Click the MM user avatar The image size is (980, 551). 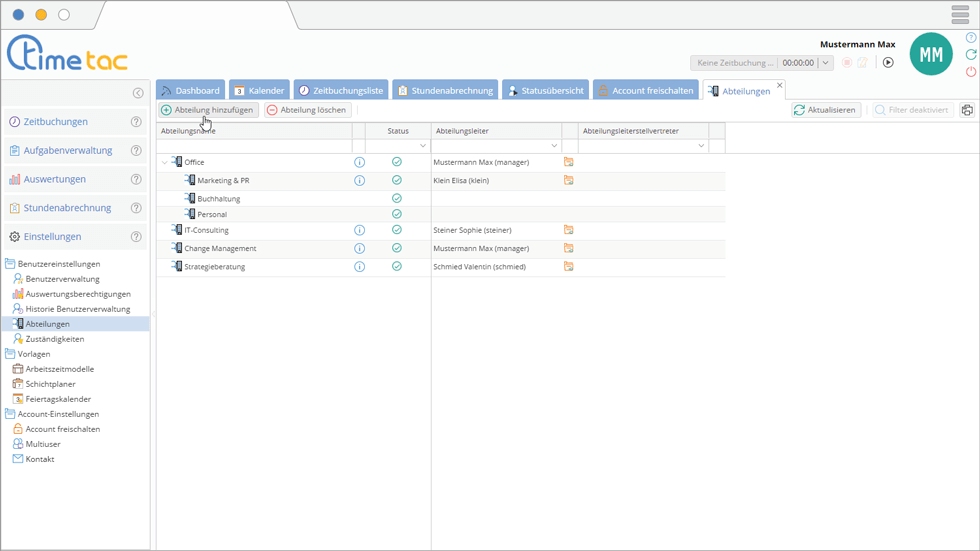930,55
